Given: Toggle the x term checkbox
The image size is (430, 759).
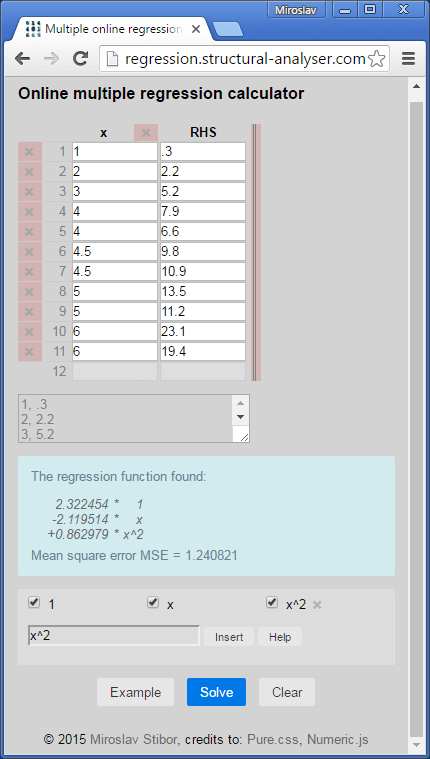Looking at the screenshot, I should coord(153,603).
